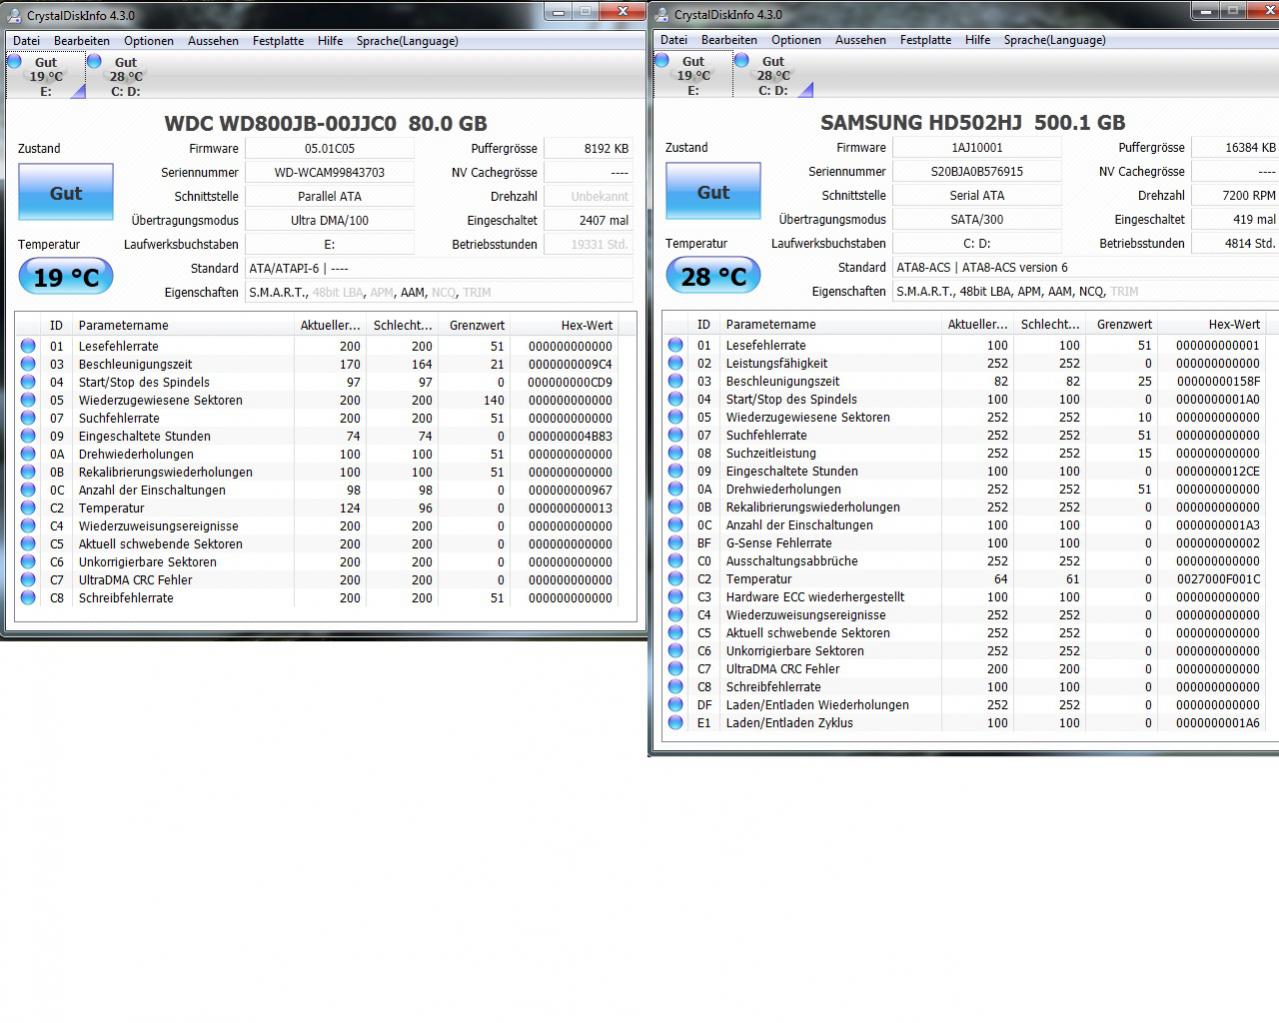Click Gut status orb on E: tab in left window
1279x1023 pixels.
[14, 62]
